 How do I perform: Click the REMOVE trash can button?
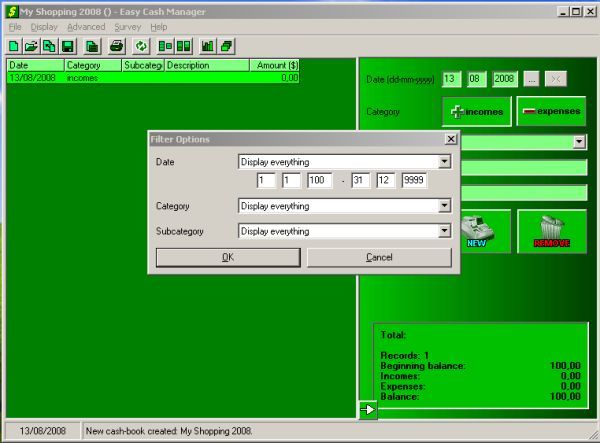(x=552, y=231)
